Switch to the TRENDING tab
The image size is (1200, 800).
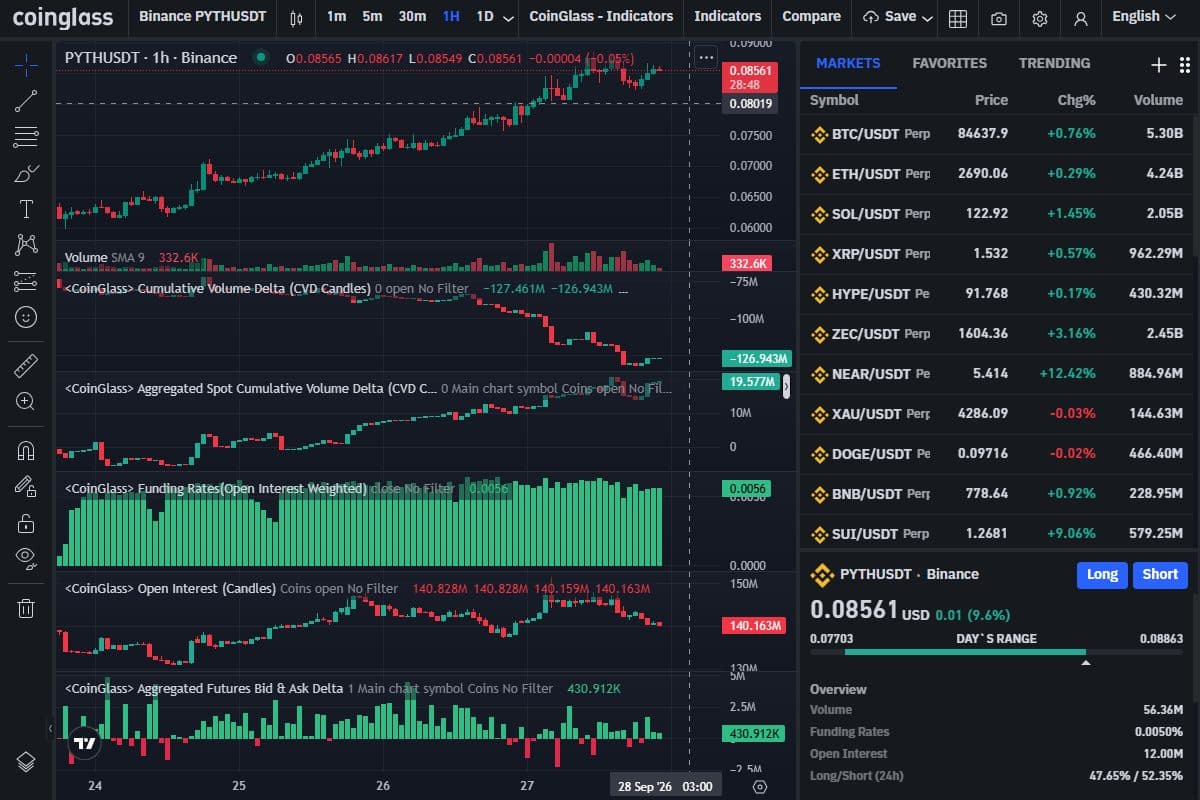[1054, 63]
